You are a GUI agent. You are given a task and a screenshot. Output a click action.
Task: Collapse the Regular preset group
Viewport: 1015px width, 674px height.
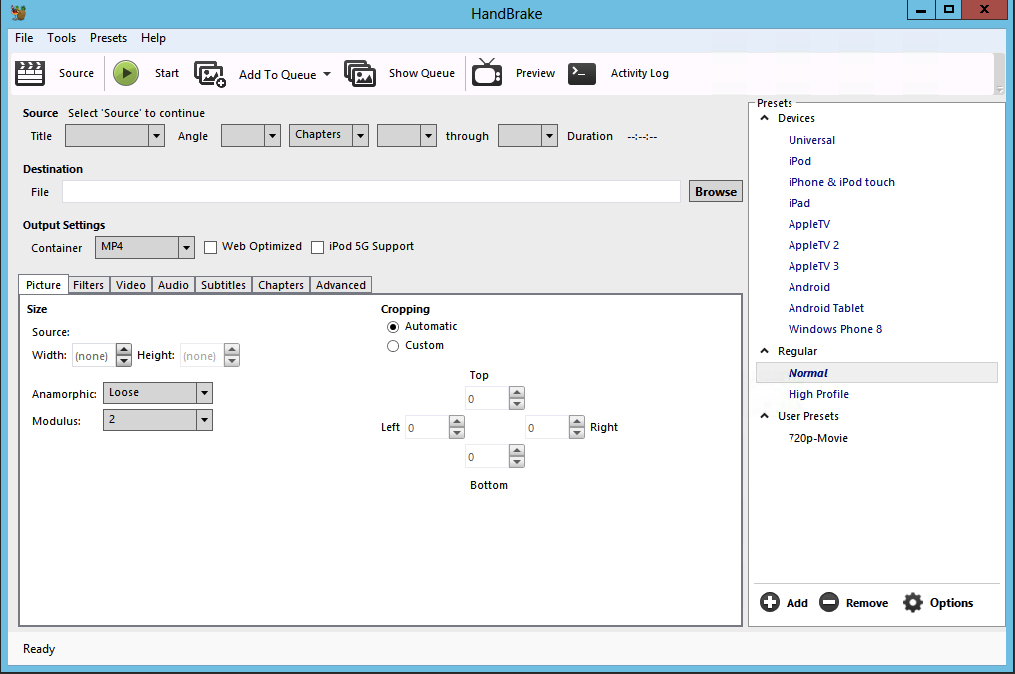coord(764,351)
